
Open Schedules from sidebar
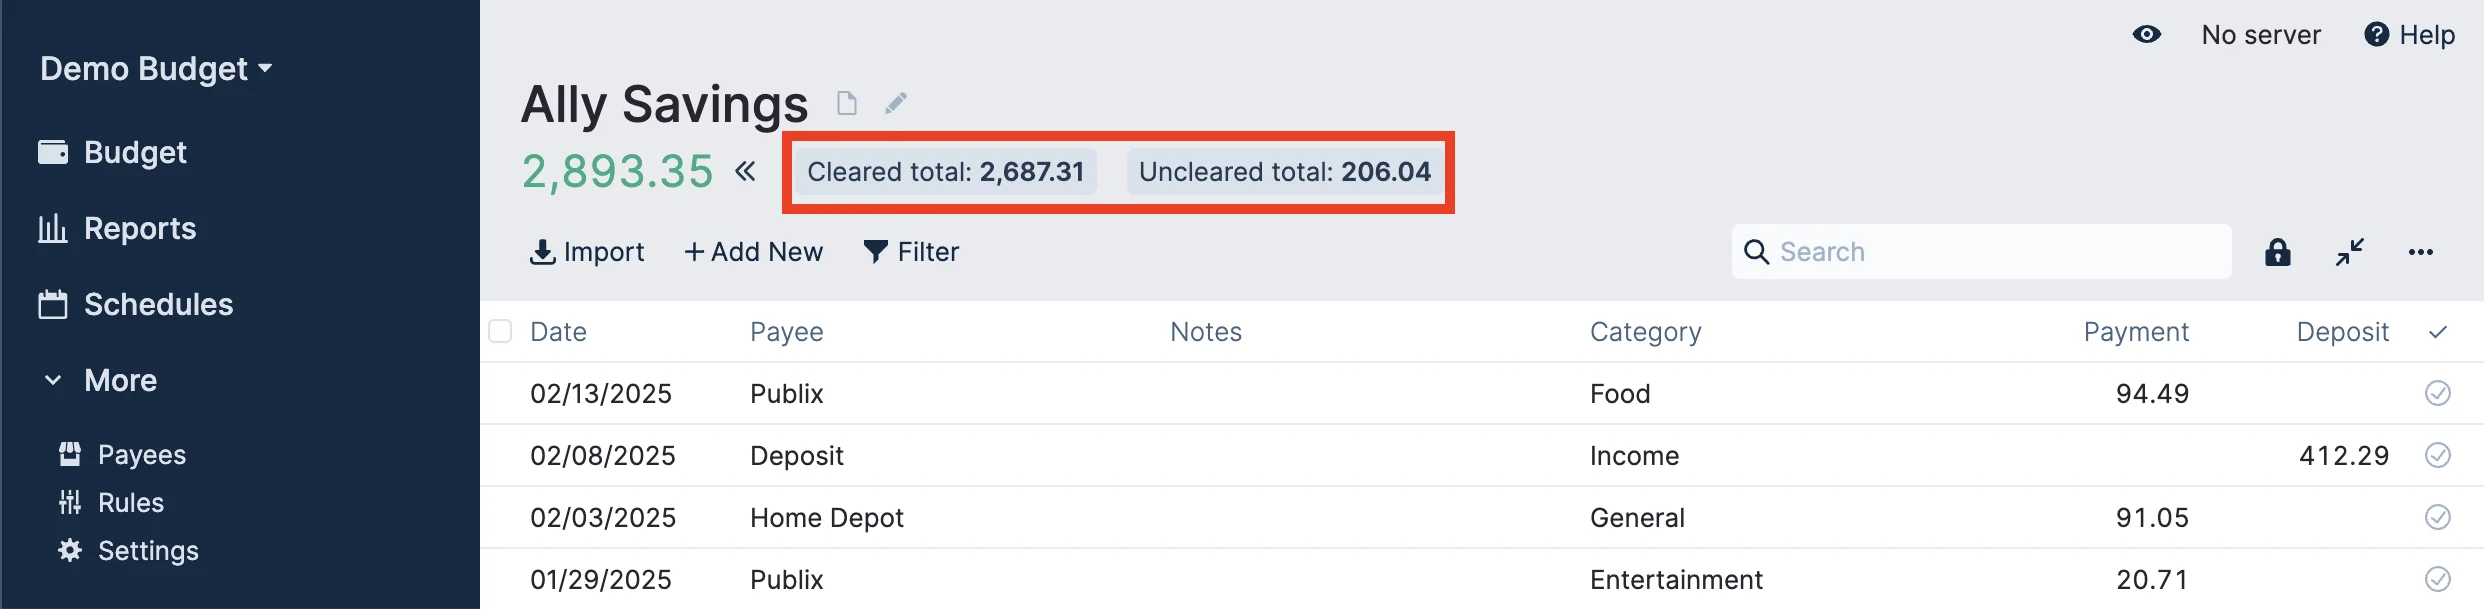158,304
